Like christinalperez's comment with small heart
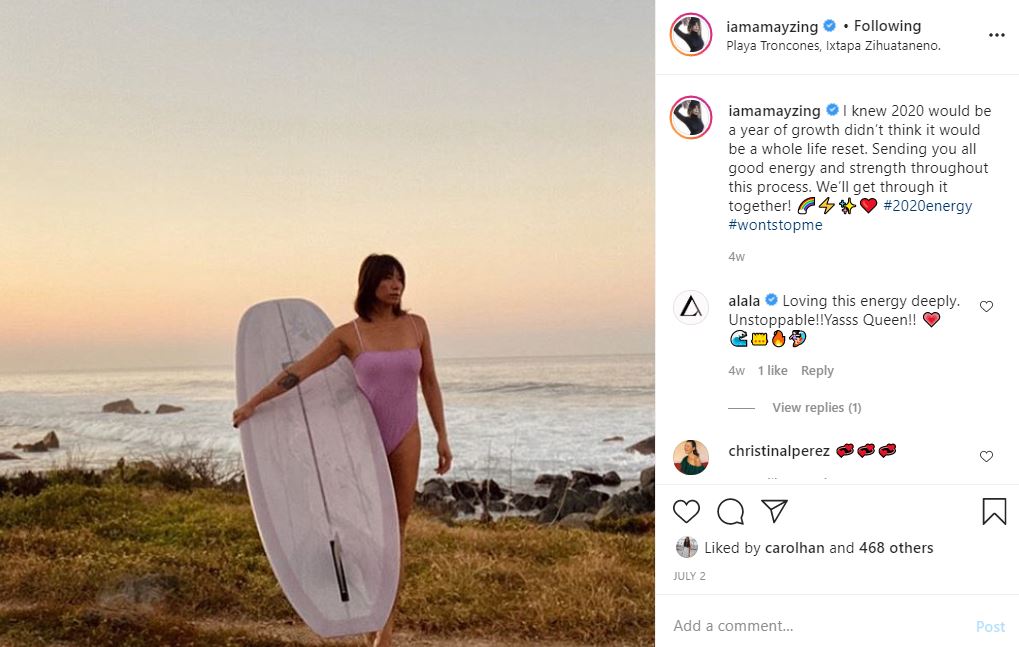This screenshot has width=1019, height=647. coord(986,457)
